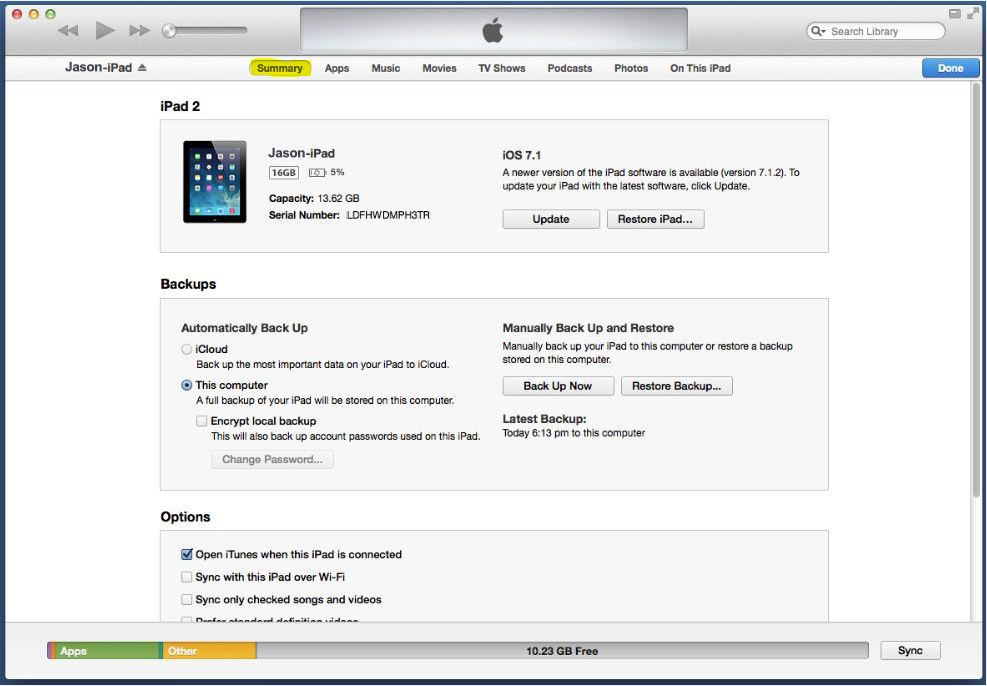Click into the Search Library field
Viewport: 987px width, 686px height.
pos(876,31)
